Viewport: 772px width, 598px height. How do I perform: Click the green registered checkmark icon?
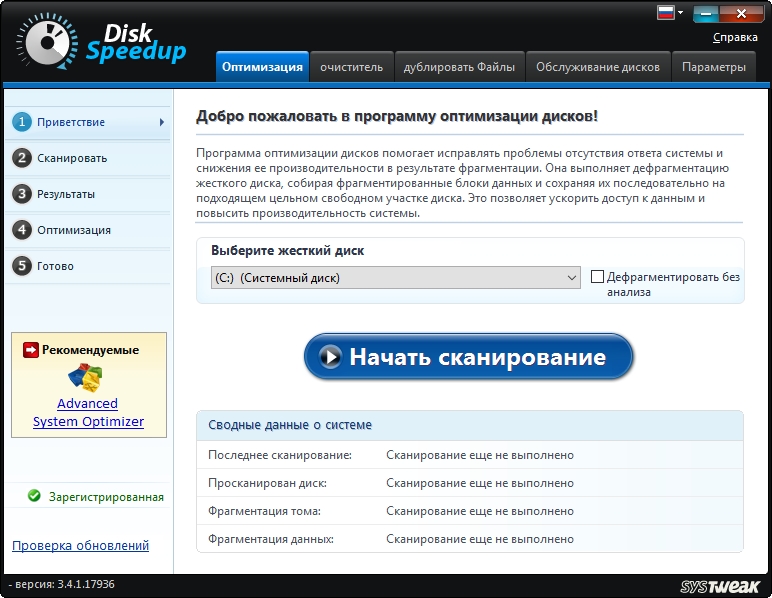pyautogui.click(x=34, y=496)
